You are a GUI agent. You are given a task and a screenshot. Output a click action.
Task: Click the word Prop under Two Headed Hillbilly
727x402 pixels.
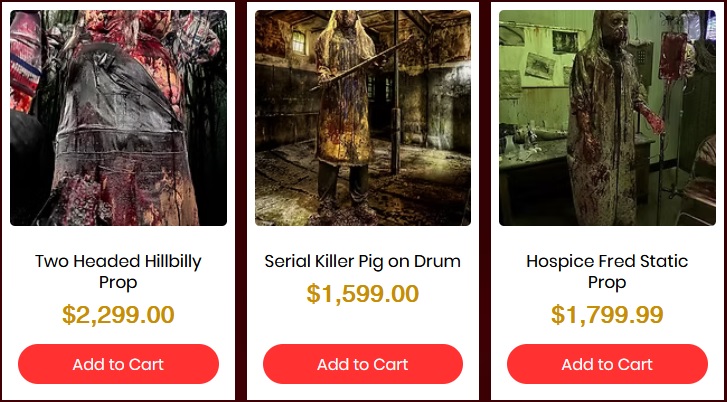(x=118, y=282)
